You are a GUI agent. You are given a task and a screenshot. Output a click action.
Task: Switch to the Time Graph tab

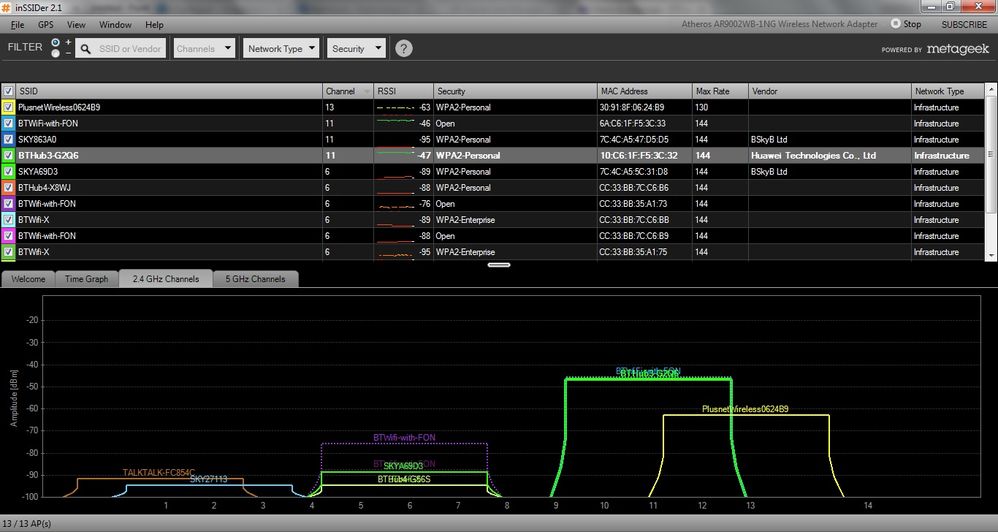coord(87,279)
